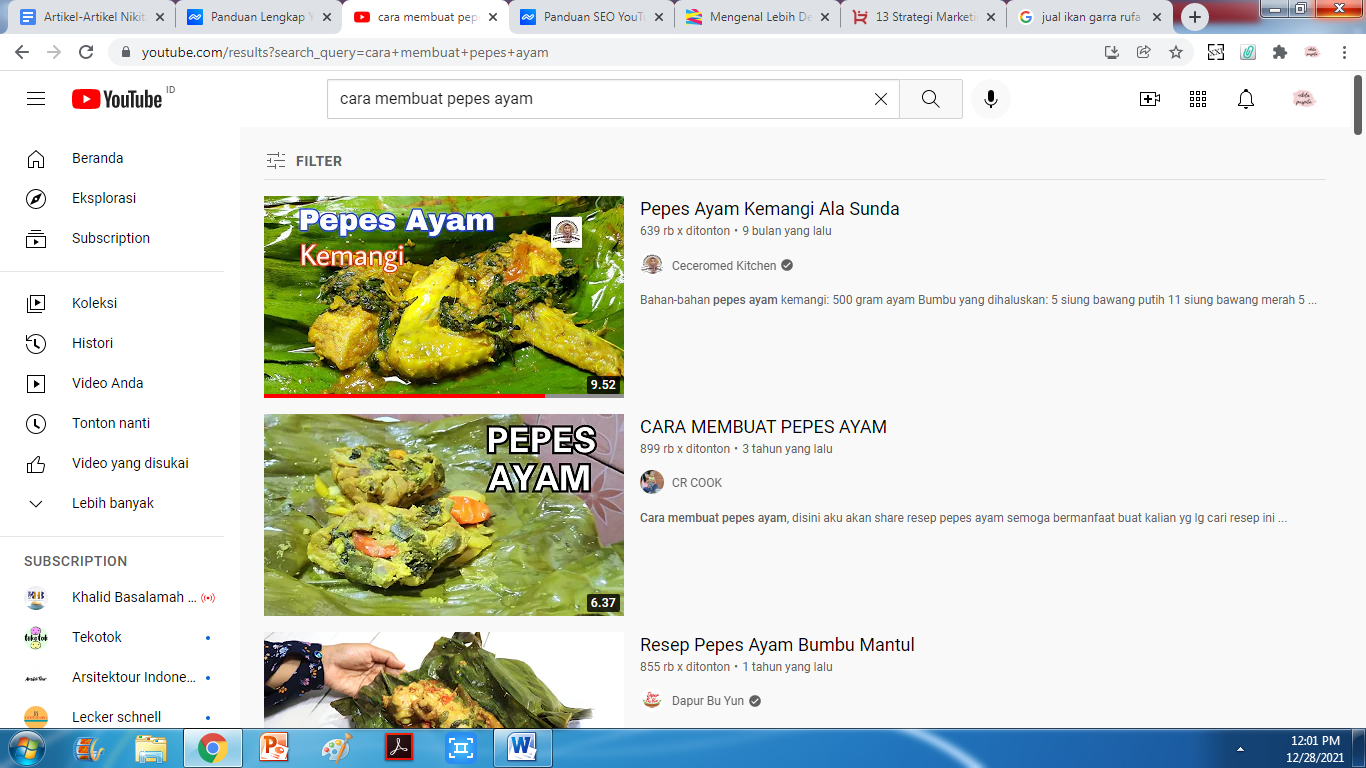1366x768 pixels.
Task: Open the Chrome three-dot menu
Action: coord(1344,52)
